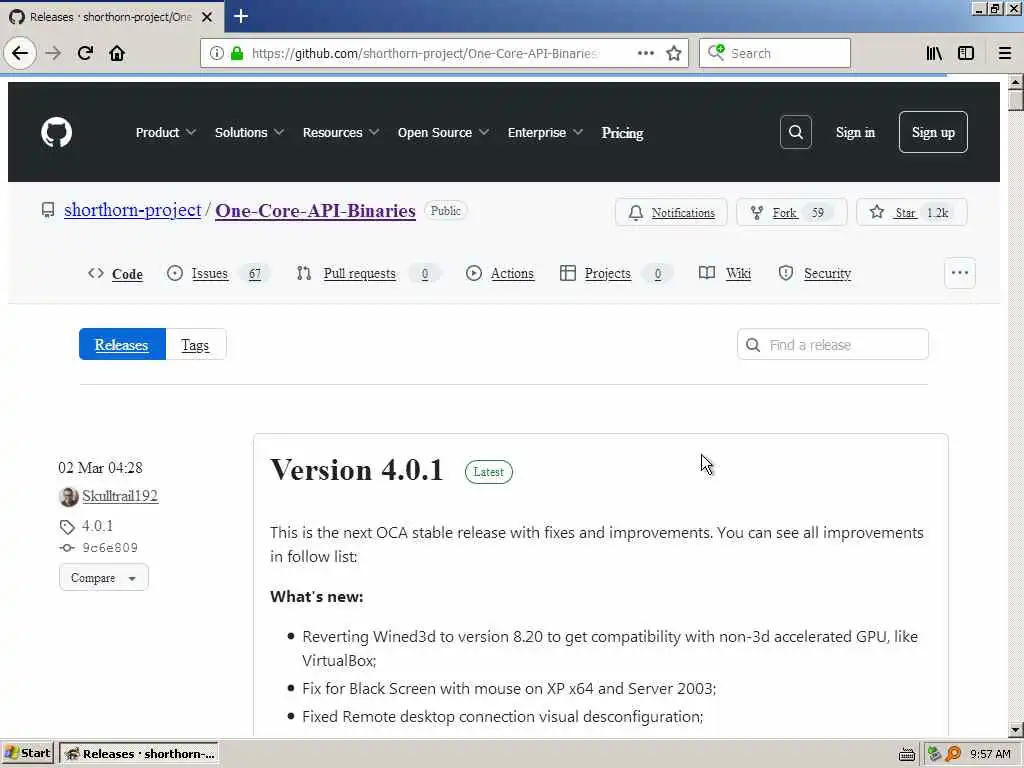Click the GitHub search magnifier button
This screenshot has width=1024, height=768.
[x=795, y=132]
